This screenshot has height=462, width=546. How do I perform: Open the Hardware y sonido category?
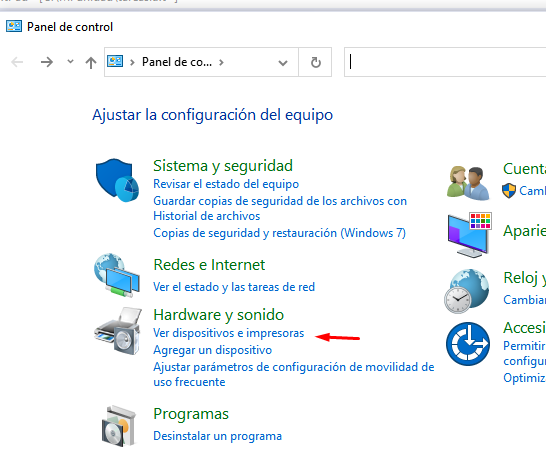(219, 315)
